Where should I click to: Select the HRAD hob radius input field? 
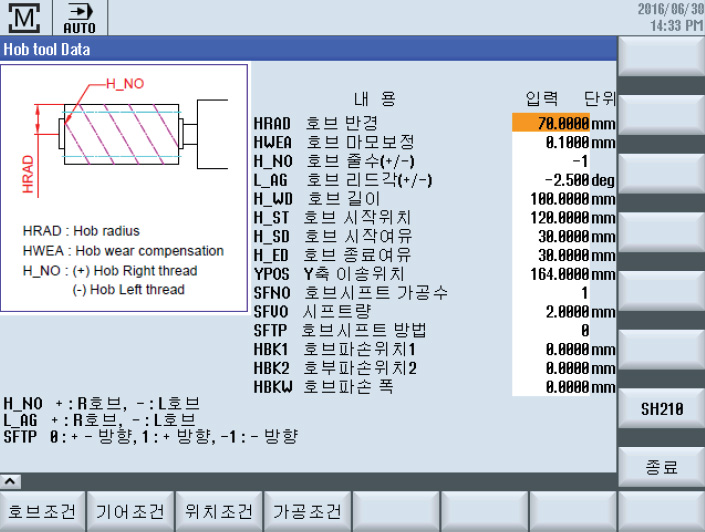pos(551,123)
